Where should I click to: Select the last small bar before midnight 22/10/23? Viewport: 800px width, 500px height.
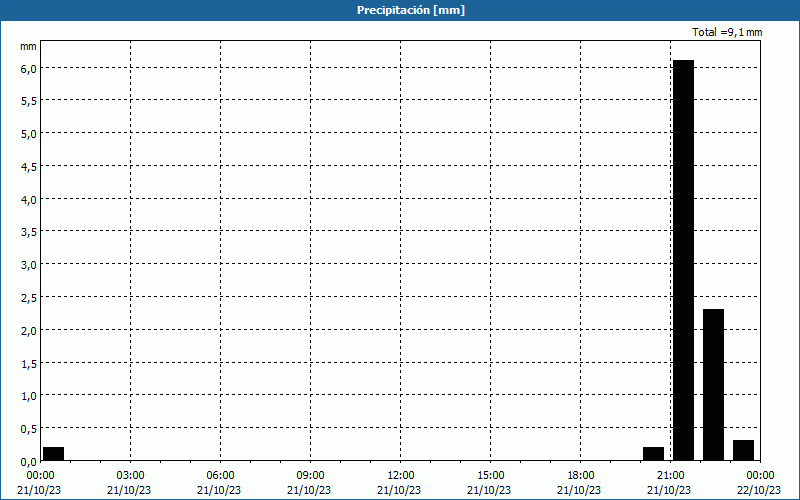743,451
